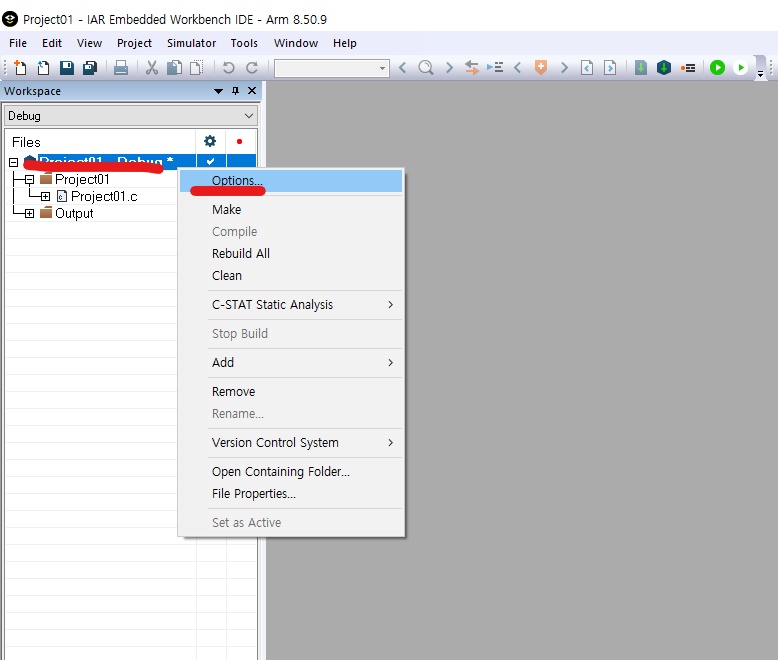The height and width of the screenshot is (660, 778).
Task: Open the Project menu
Action: (x=134, y=43)
